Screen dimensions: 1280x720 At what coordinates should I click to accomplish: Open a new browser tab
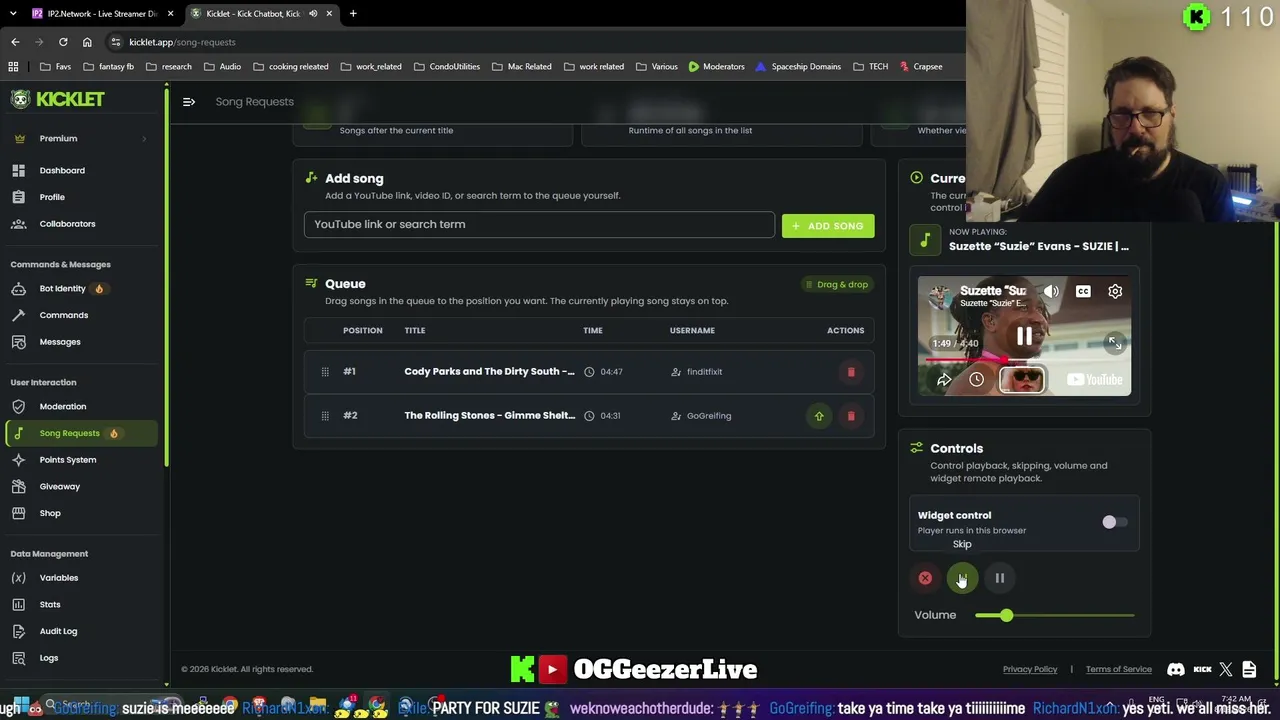pyautogui.click(x=353, y=14)
